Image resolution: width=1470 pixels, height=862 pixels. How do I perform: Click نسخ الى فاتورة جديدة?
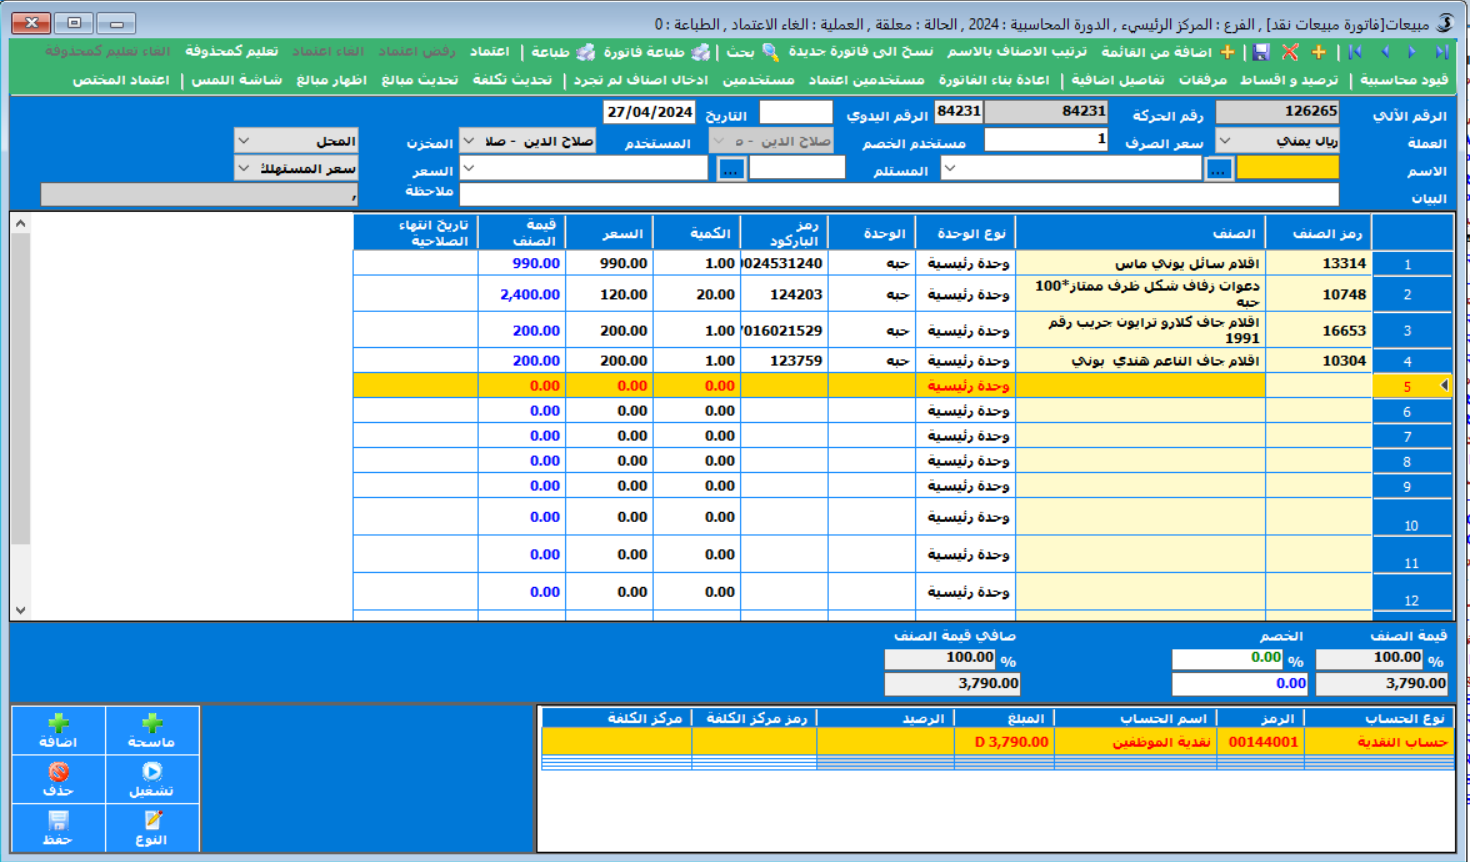pyautogui.click(x=861, y=51)
